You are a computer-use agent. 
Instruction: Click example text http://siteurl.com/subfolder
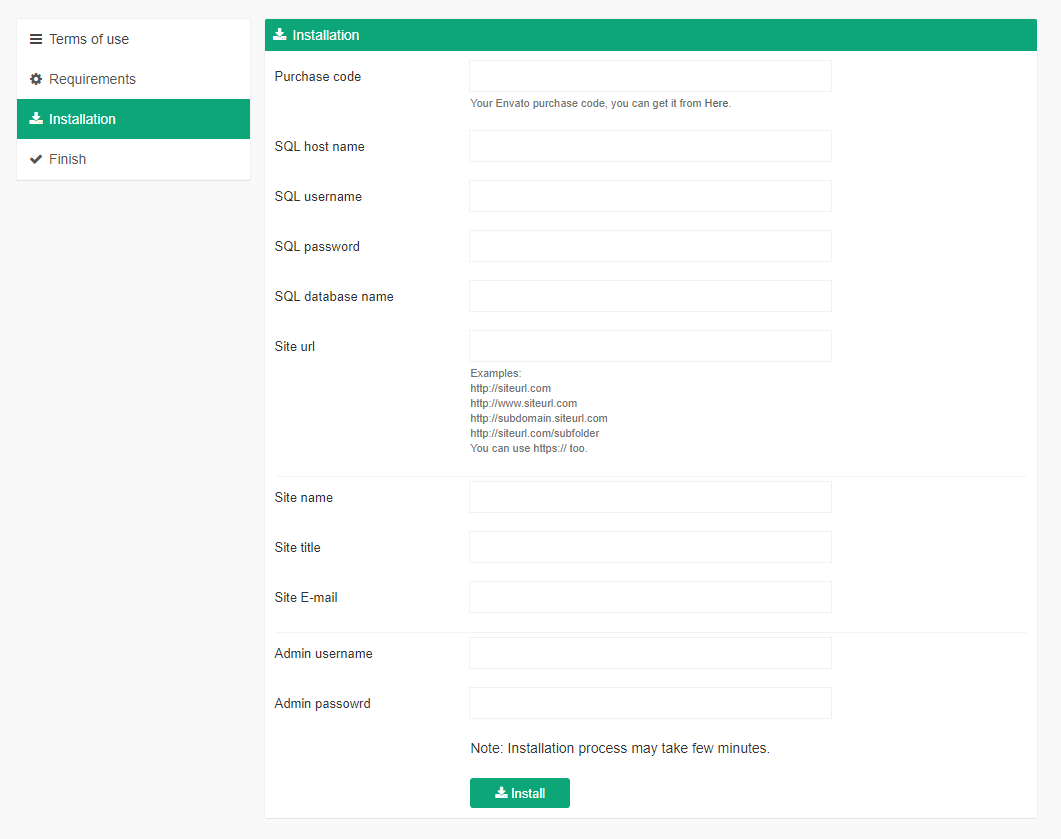pyautogui.click(x=535, y=433)
